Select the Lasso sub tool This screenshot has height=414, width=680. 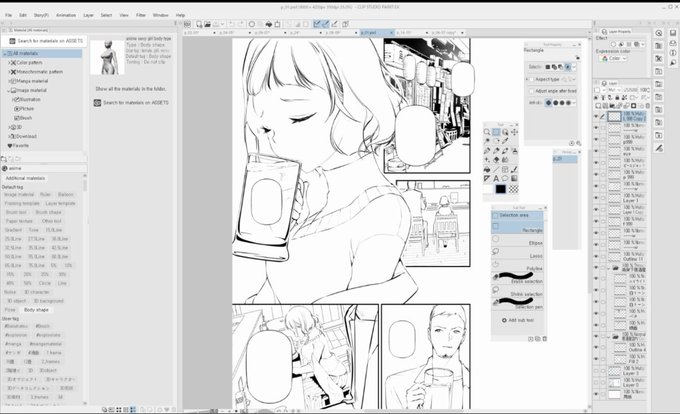coord(517,254)
